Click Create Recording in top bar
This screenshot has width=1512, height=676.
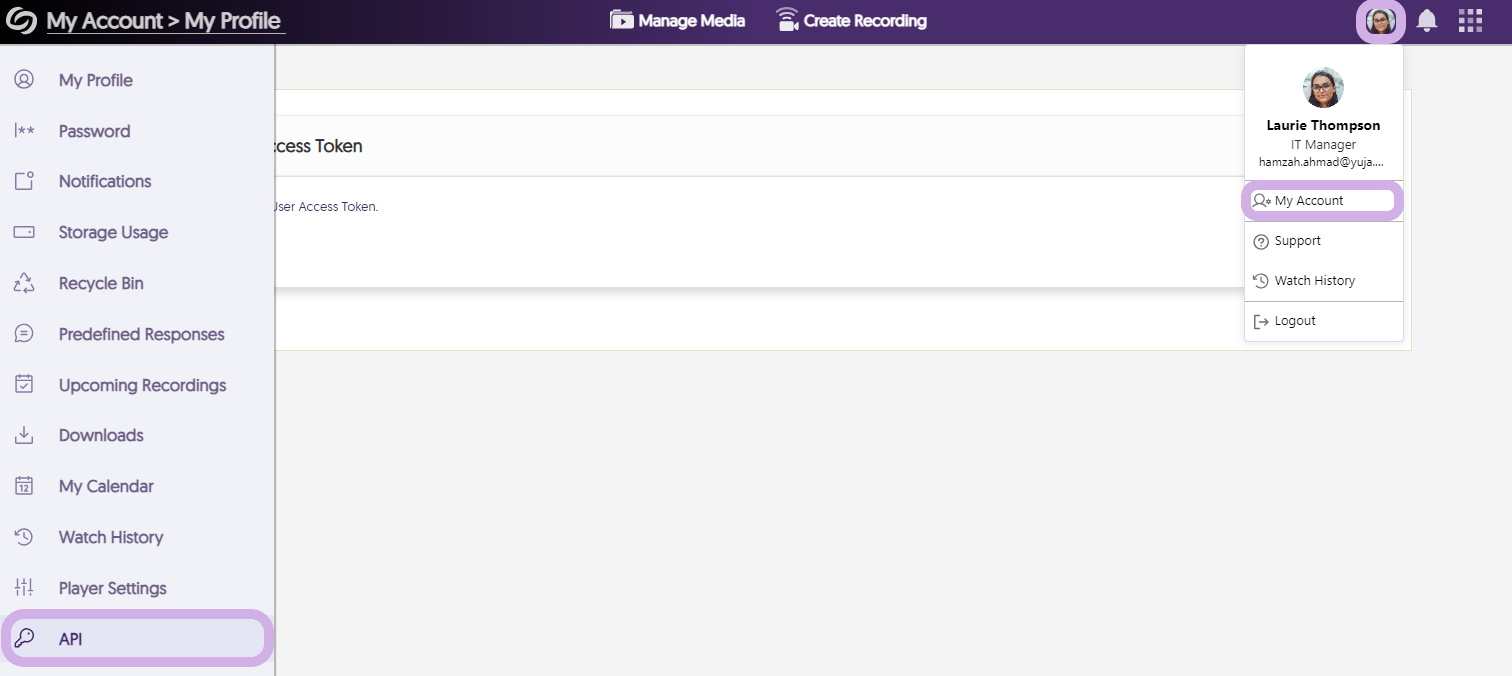(x=852, y=21)
